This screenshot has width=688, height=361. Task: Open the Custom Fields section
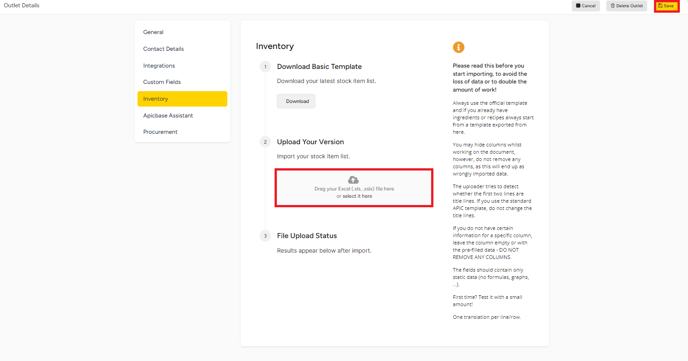(x=162, y=82)
